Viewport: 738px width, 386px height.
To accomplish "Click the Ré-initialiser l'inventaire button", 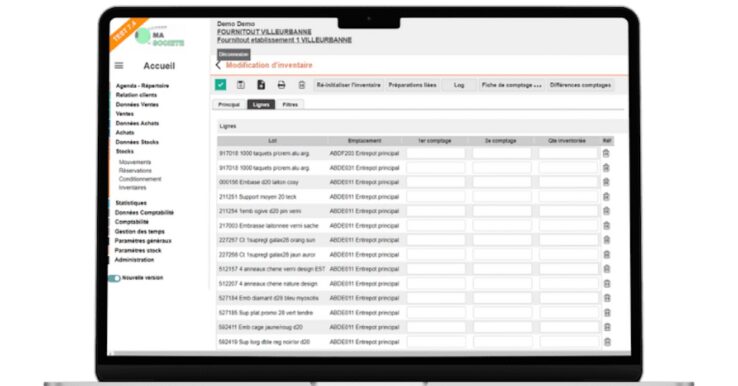I will (348, 85).
